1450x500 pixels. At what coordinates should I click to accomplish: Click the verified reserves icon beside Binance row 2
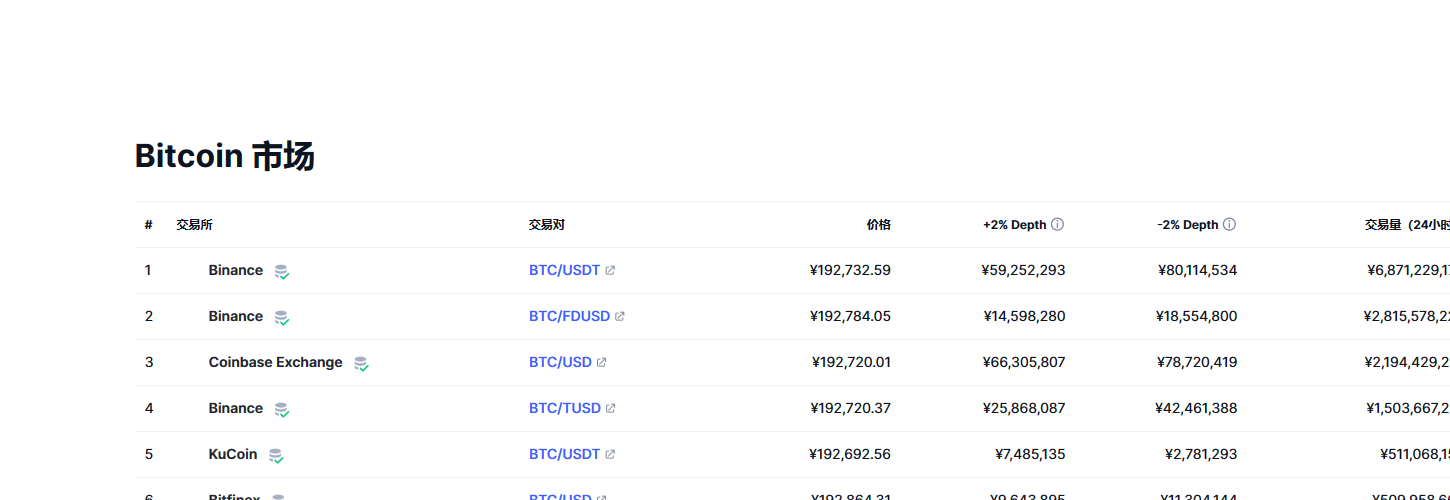click(x=282, y=317)
